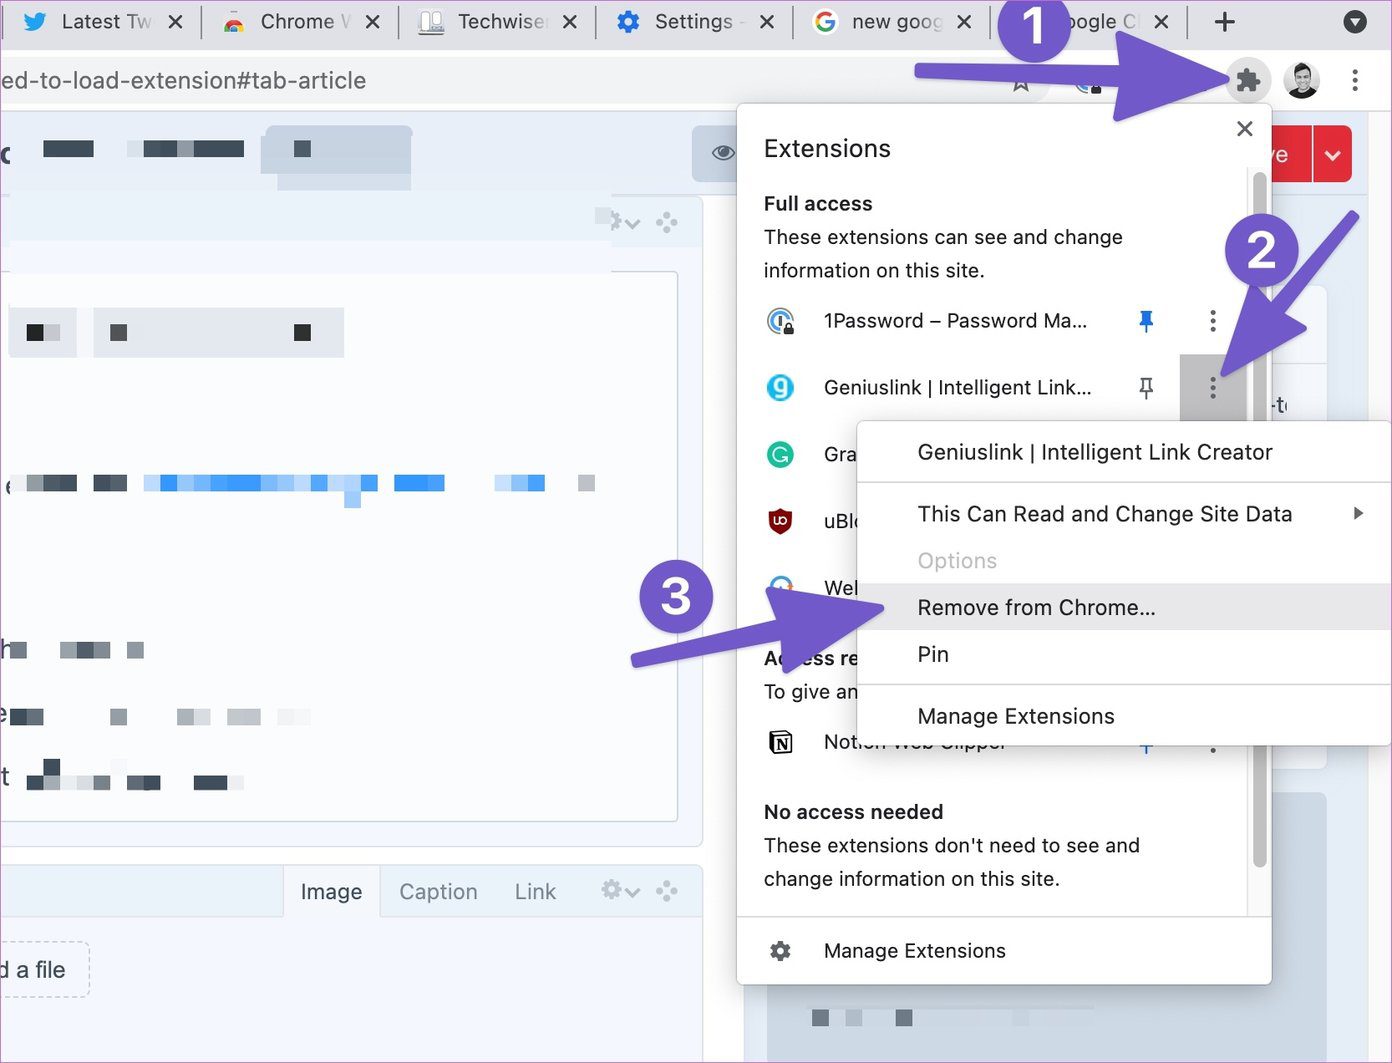Click the profile avatar in toolbar
The image size is (1392, 1063).
1302,80
